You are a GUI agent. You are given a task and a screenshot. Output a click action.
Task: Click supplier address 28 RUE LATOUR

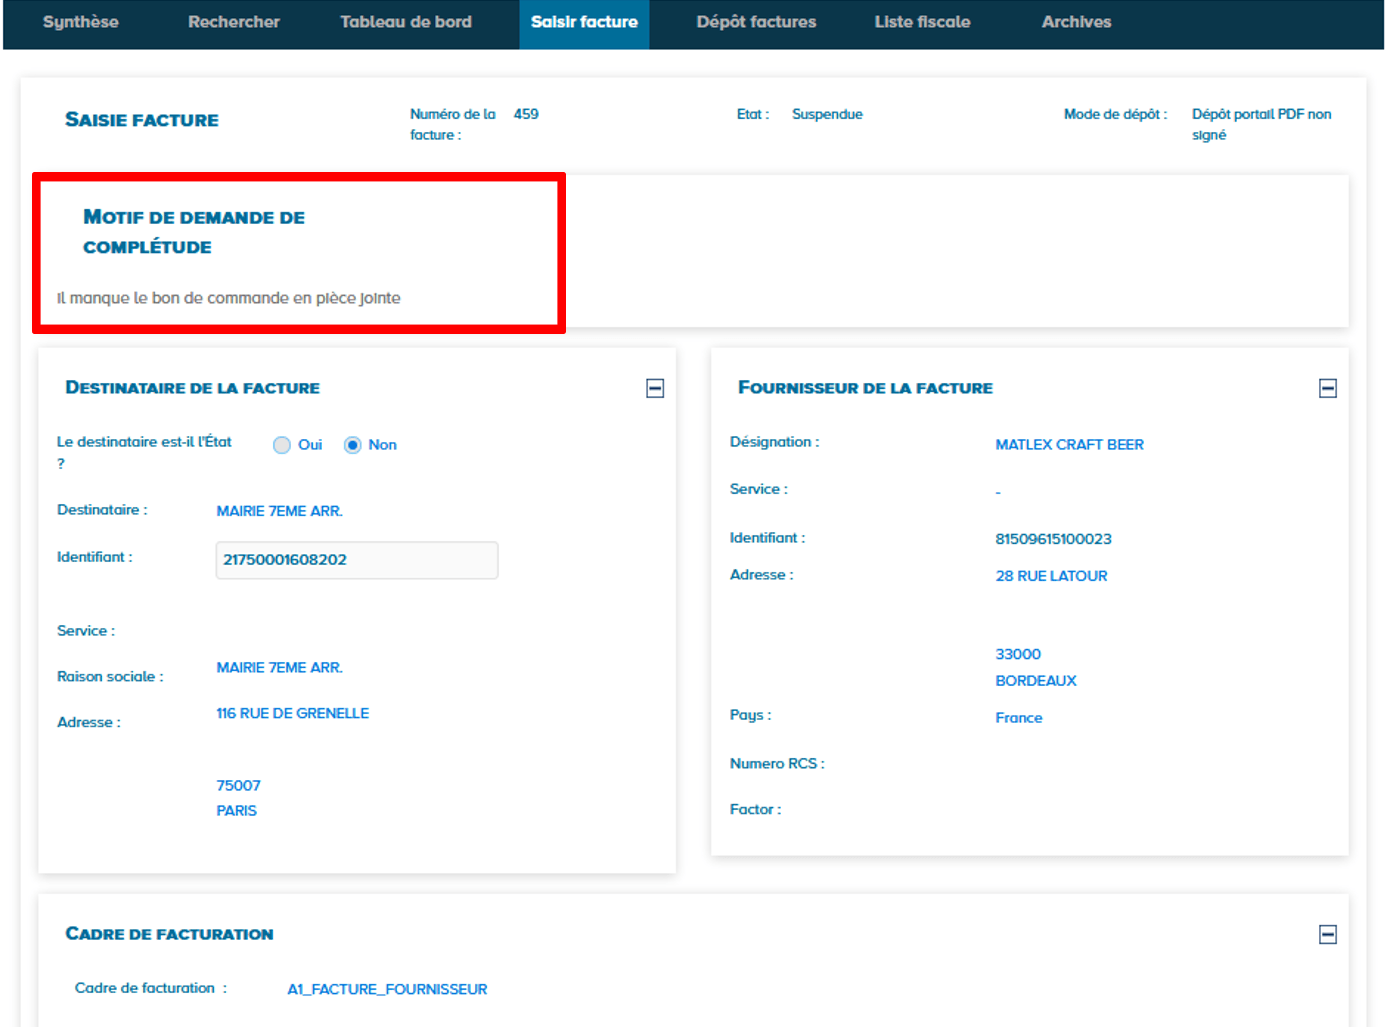pos(1051,576)
